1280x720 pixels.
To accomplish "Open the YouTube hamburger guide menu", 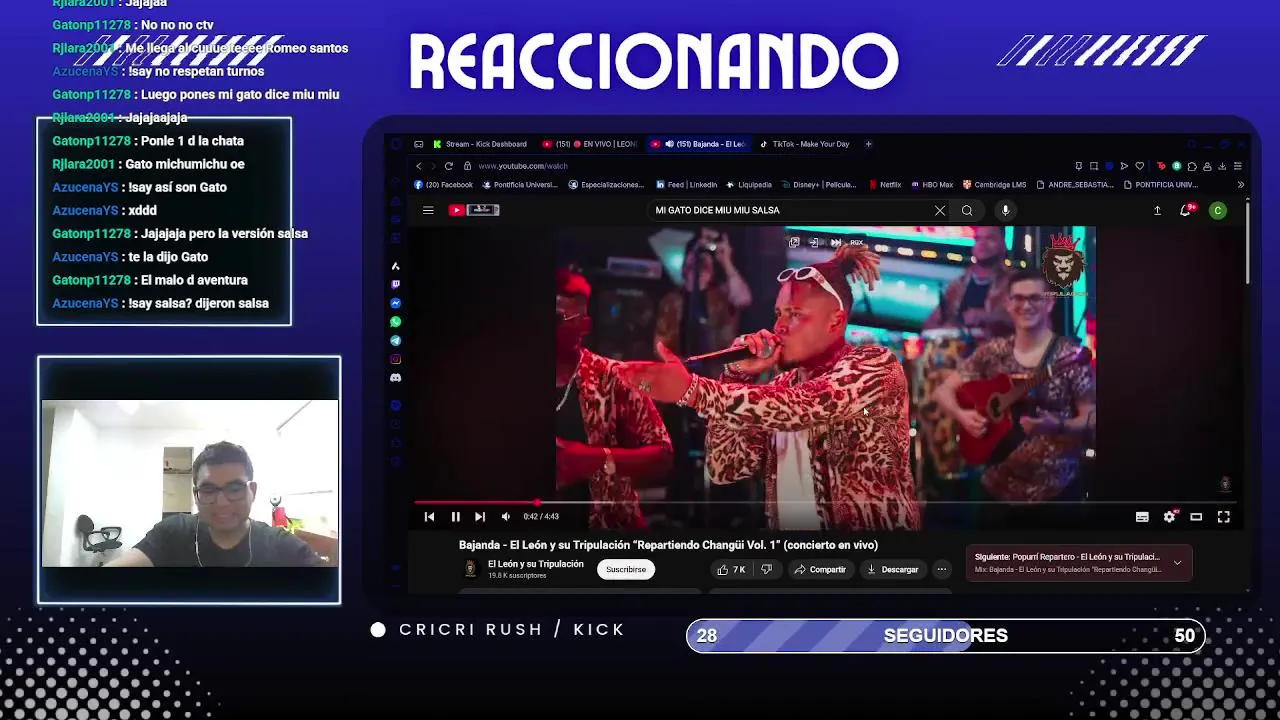I will pyautogui.click(x=428, y=210).
